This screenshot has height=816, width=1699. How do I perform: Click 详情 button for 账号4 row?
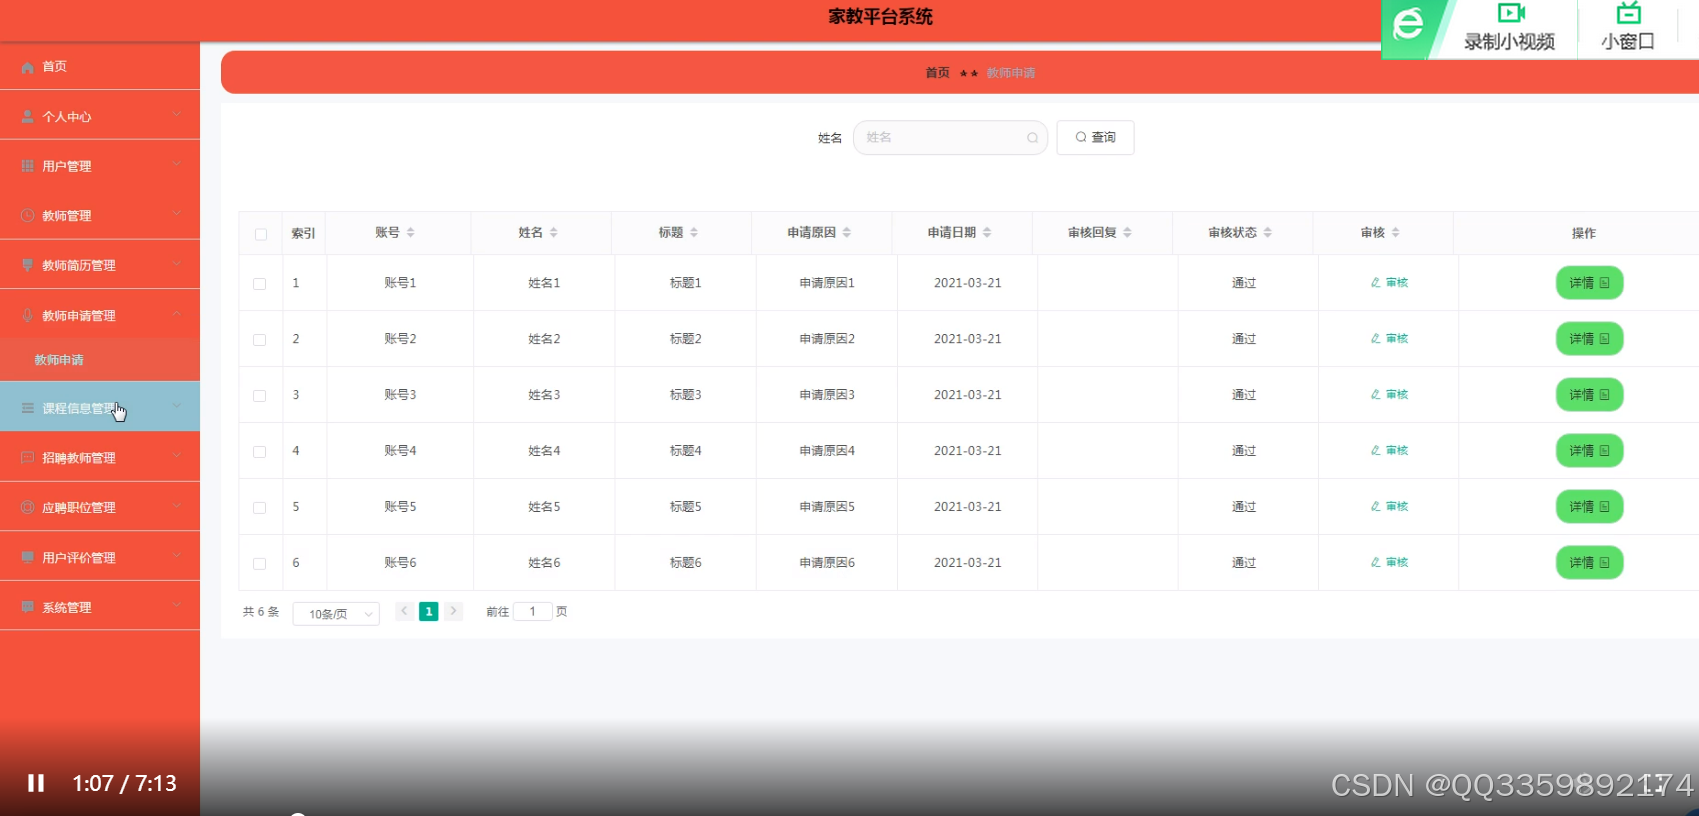point(1589,451)
